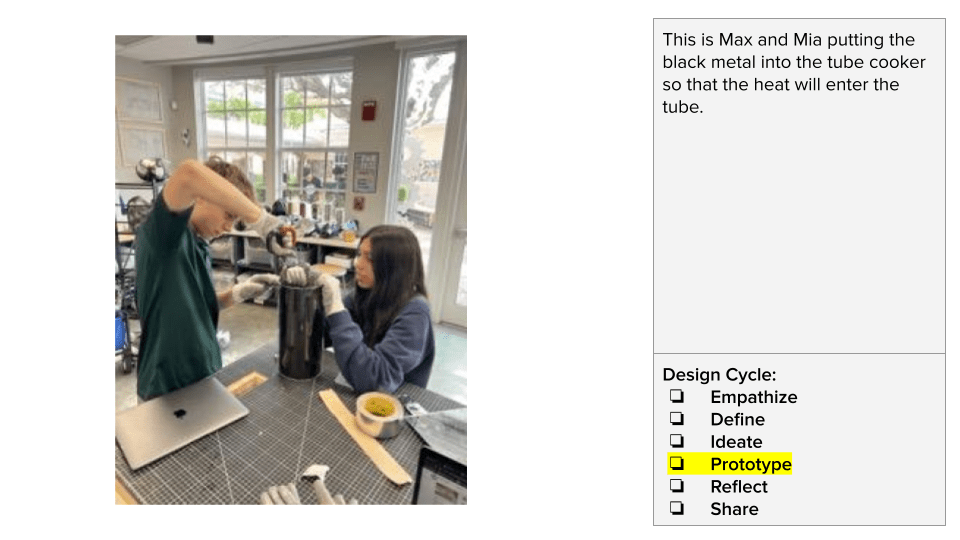This screenshot has width=960, height=540.
Task: Place cursor in the Max and Mia description
Action: point(793,73)
